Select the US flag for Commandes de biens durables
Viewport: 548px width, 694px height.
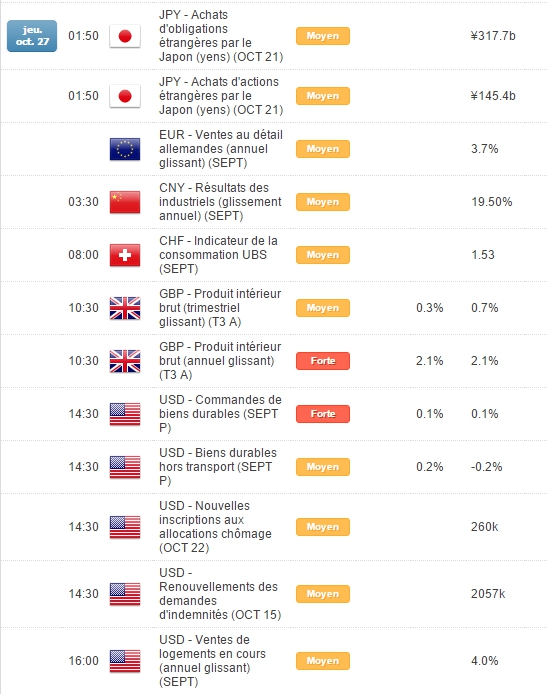[125, 414]
